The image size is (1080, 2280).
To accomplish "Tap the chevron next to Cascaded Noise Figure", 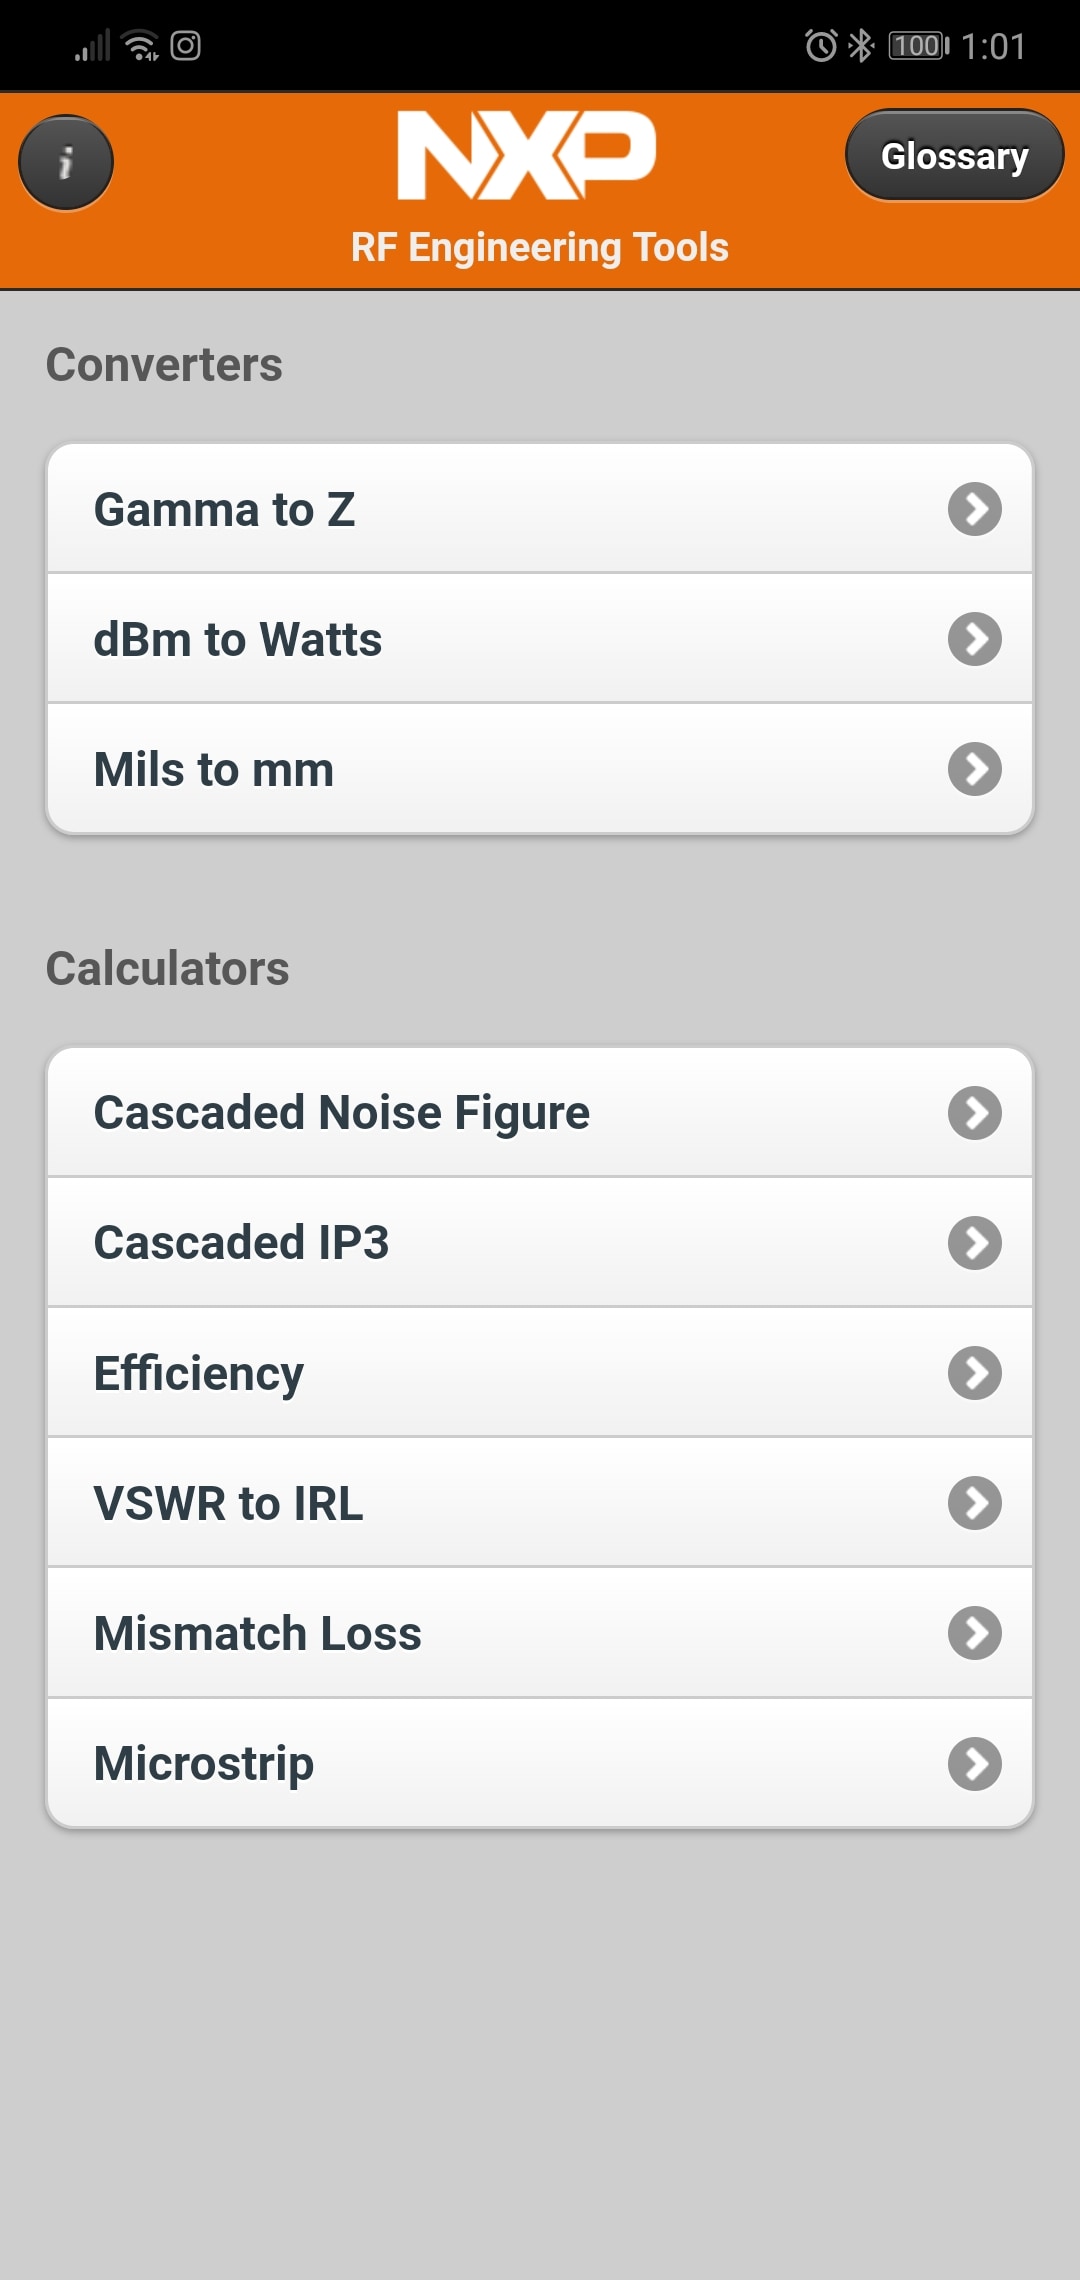I will click(975, 1113).
